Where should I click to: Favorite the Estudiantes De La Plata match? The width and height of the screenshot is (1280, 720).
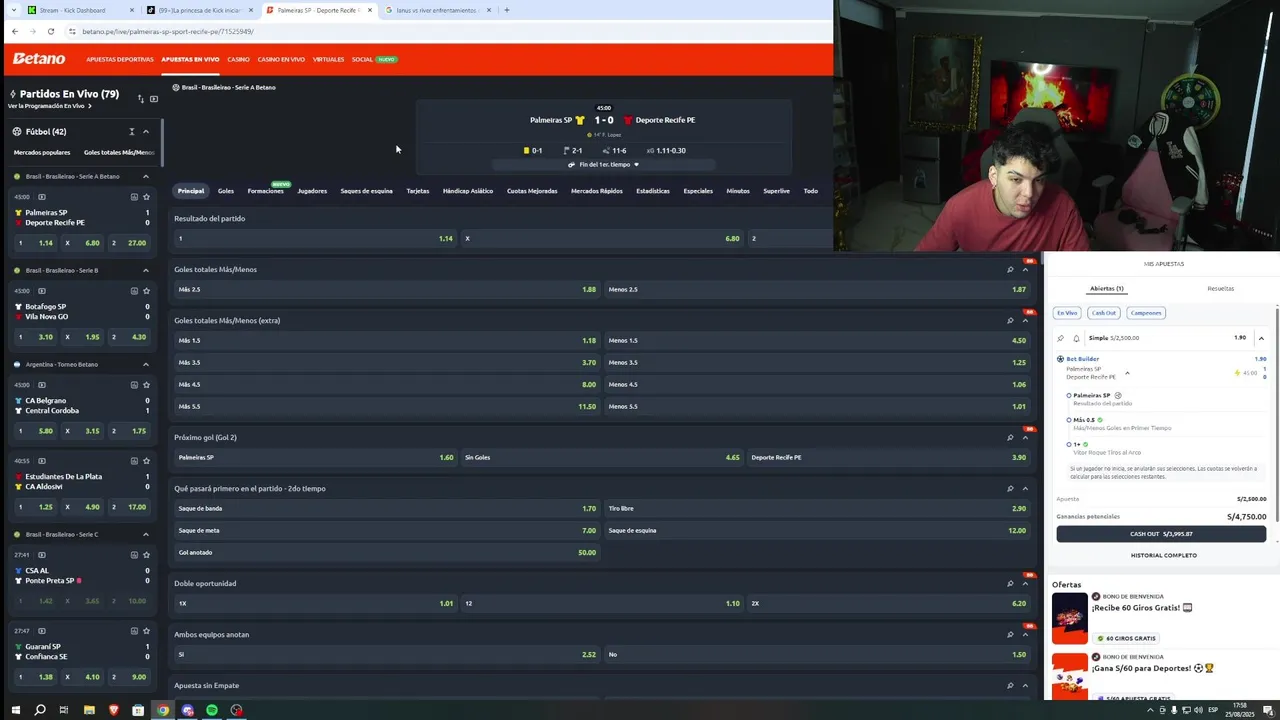(146, 461)
